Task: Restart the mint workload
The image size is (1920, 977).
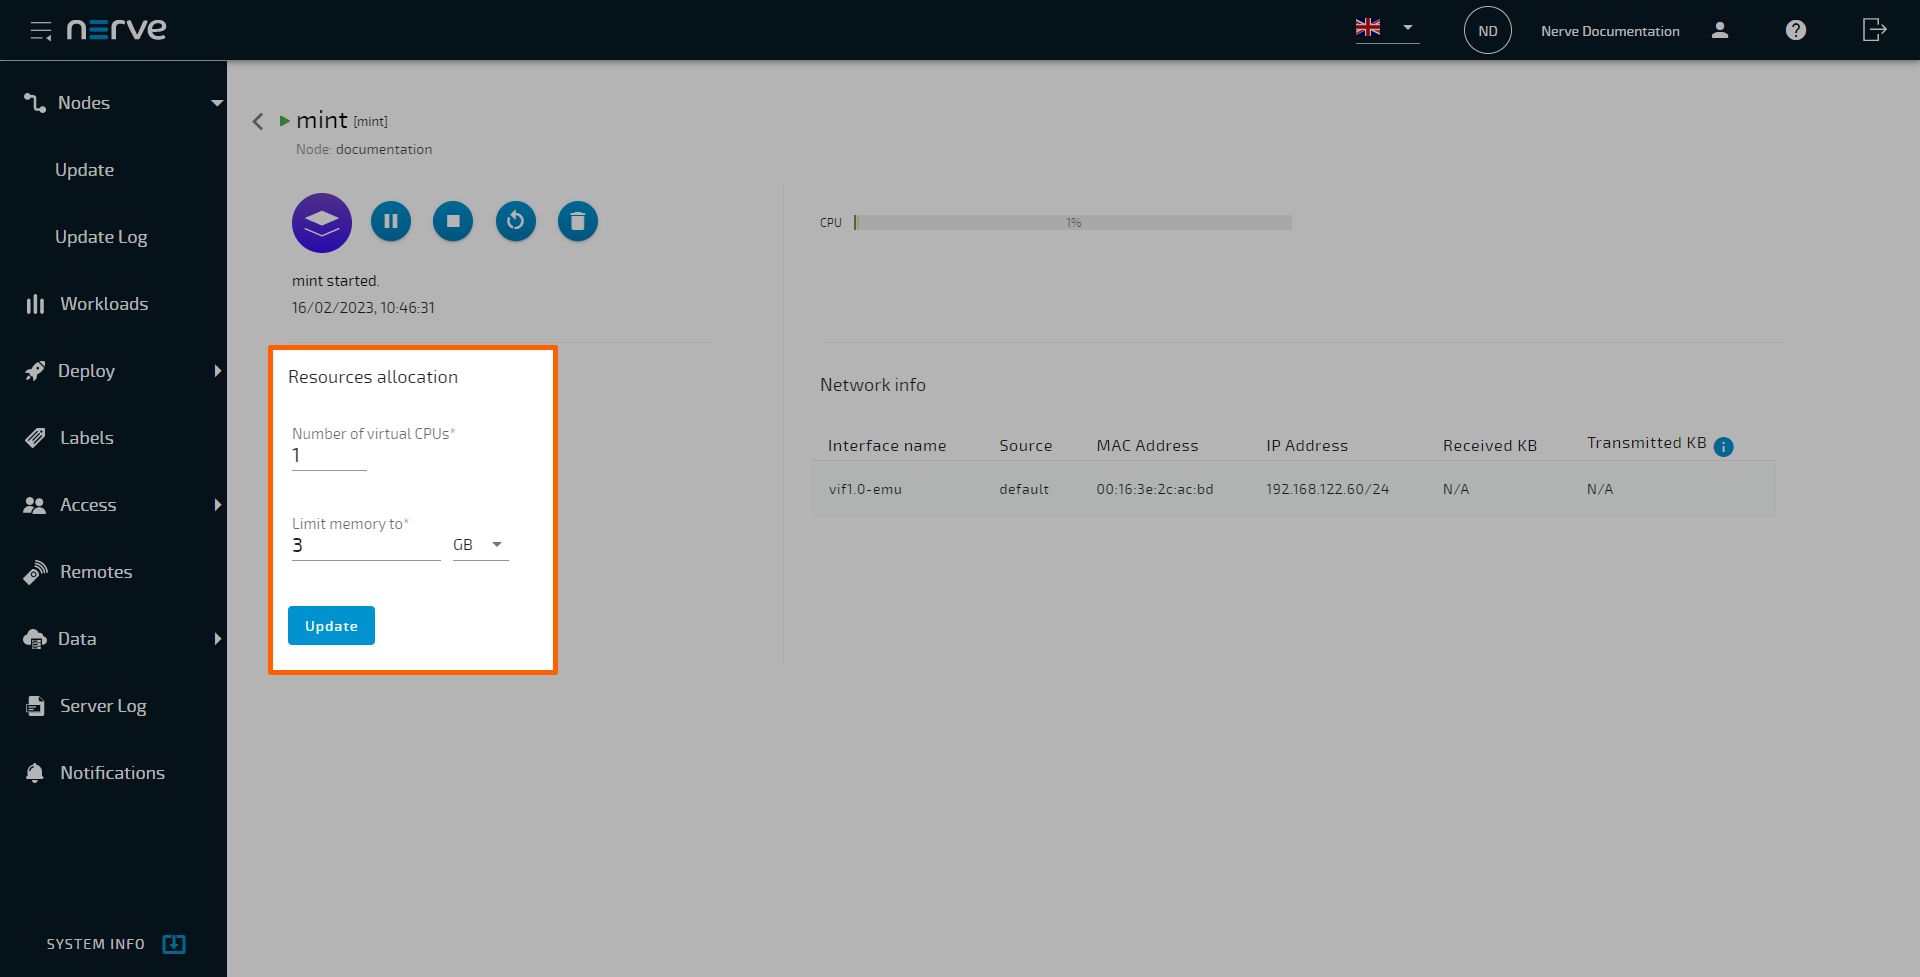Action: (516, 221)
